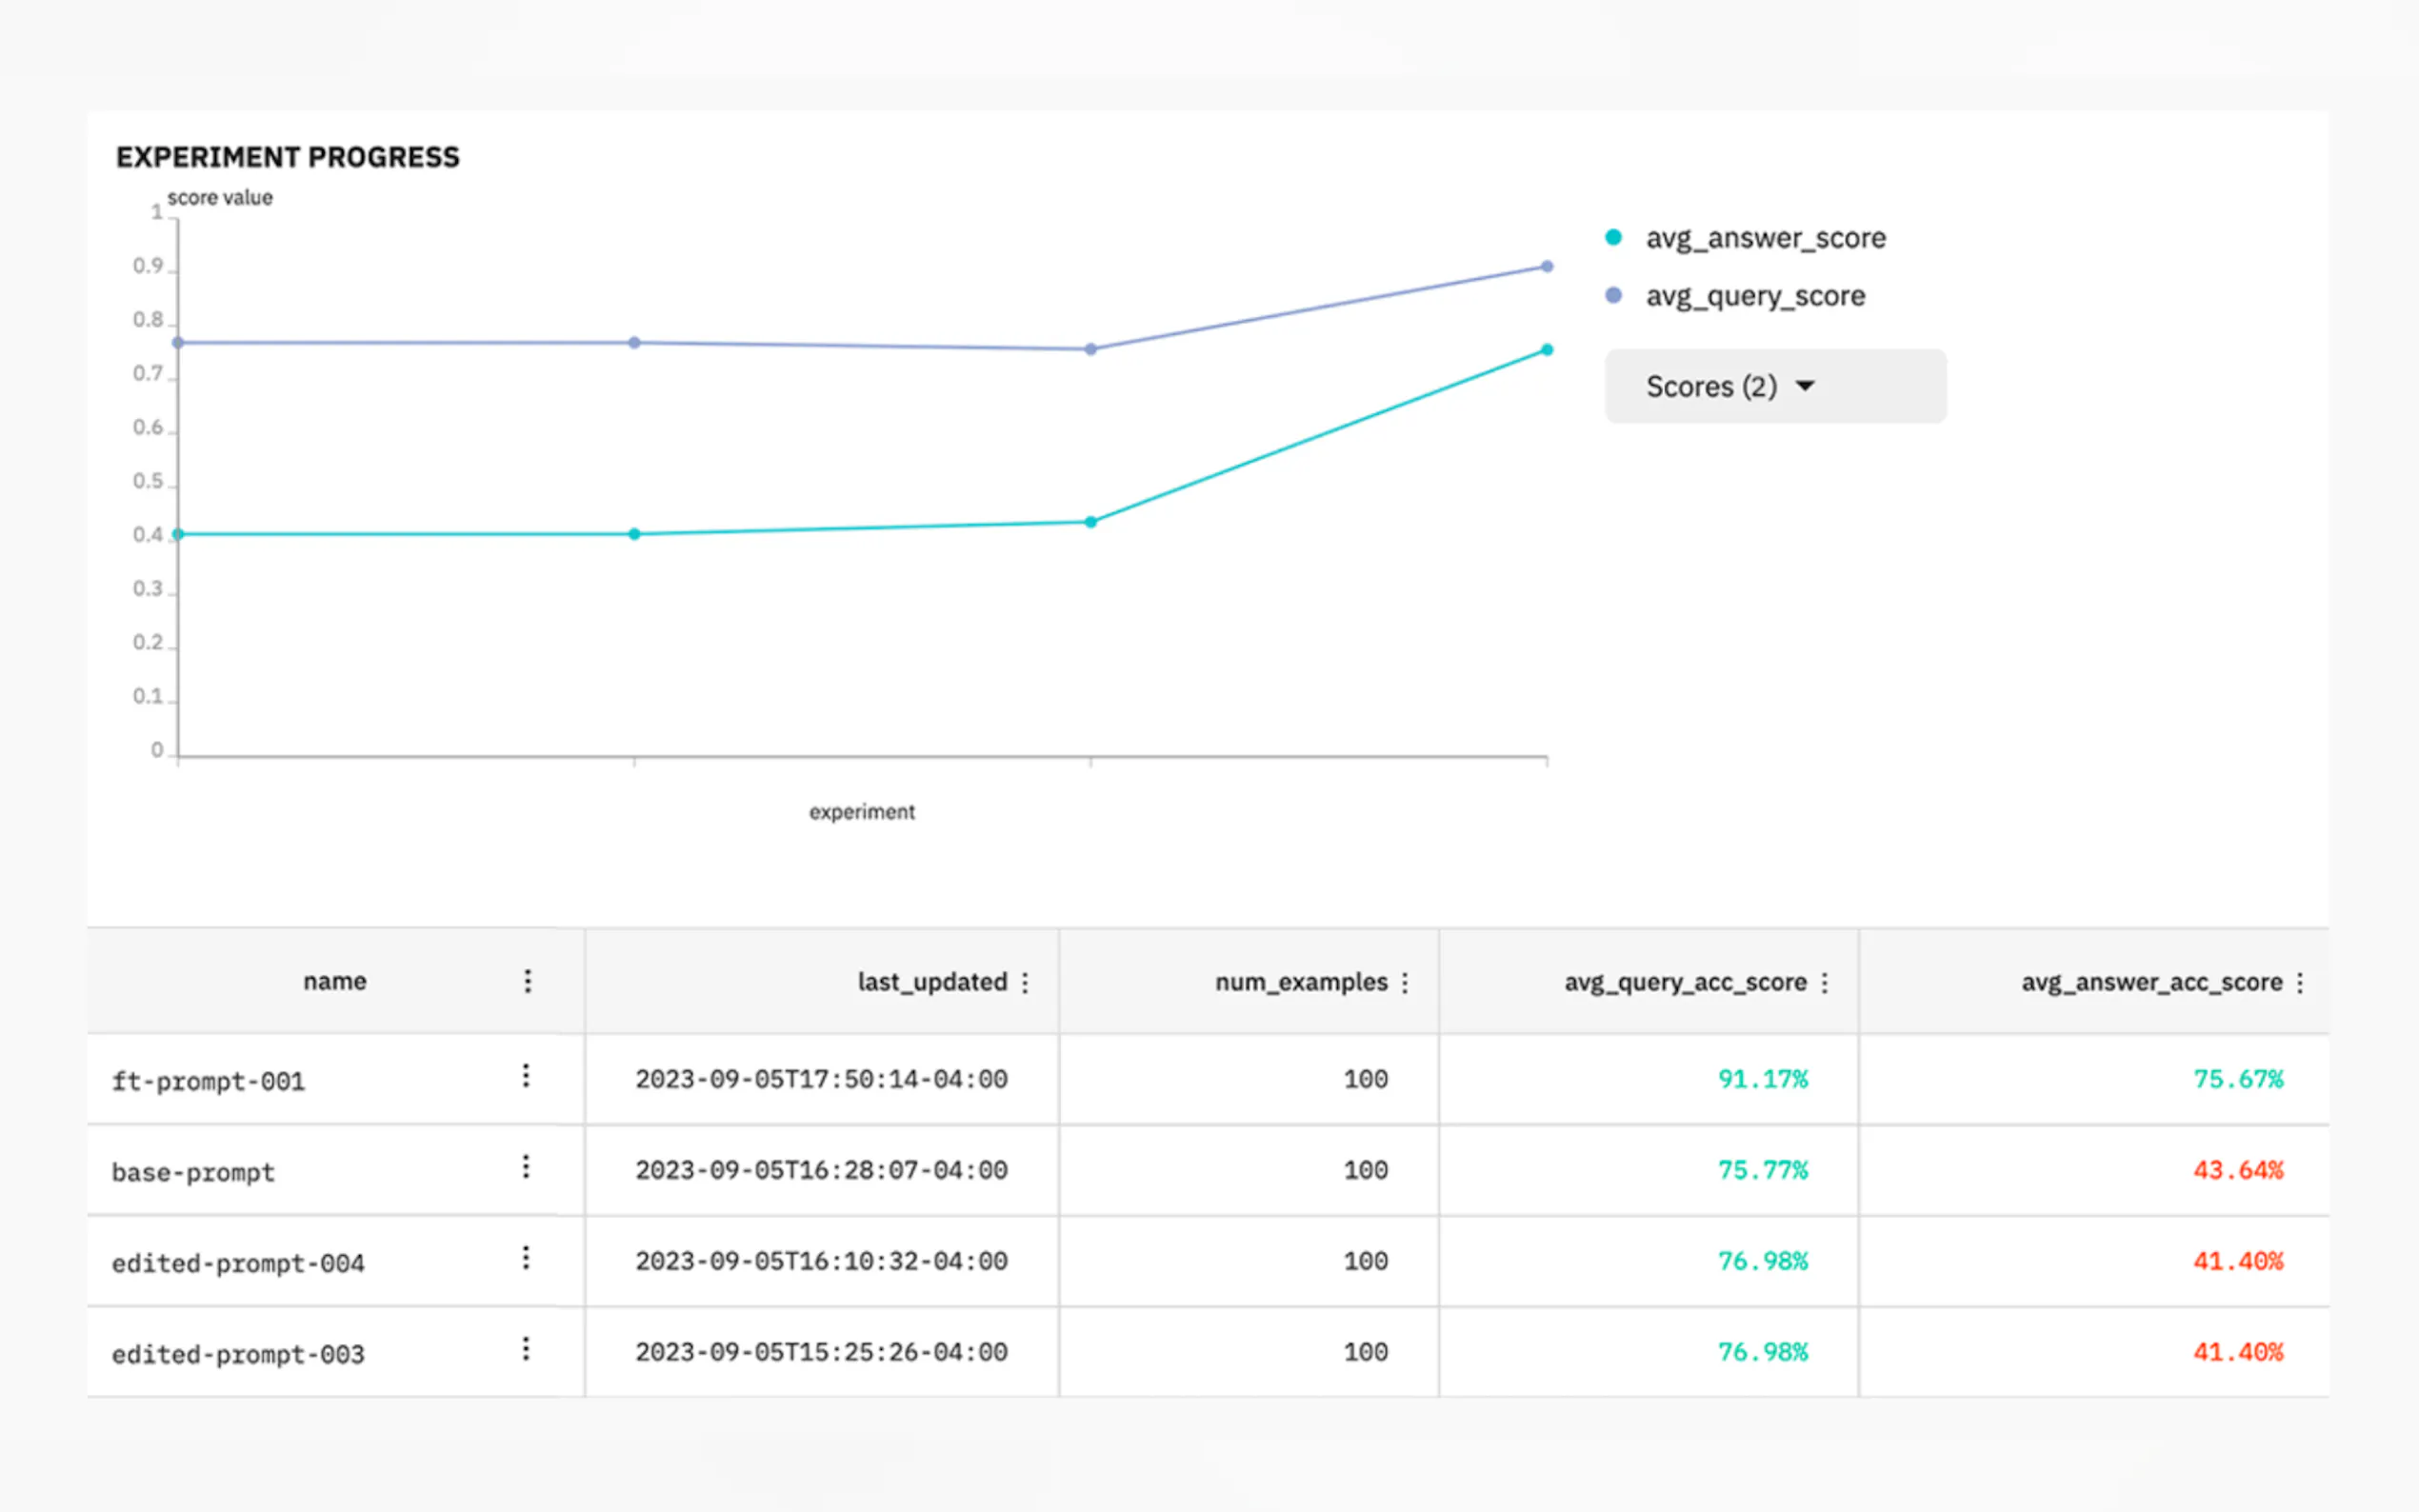The image size is (2419, 1512).
Task: Click the teal avg_answer_score legend color dot
Action: point(1613,238)
